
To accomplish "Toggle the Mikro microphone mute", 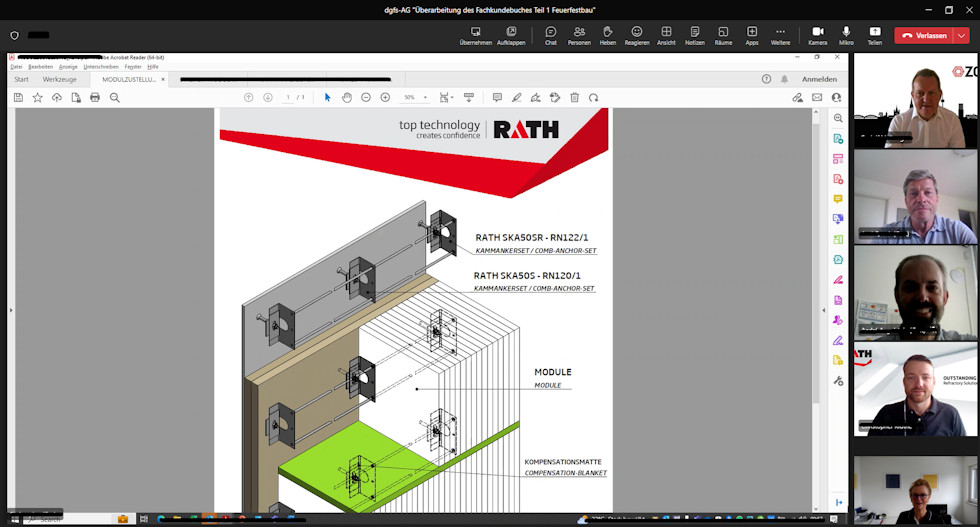I will 846,36.
